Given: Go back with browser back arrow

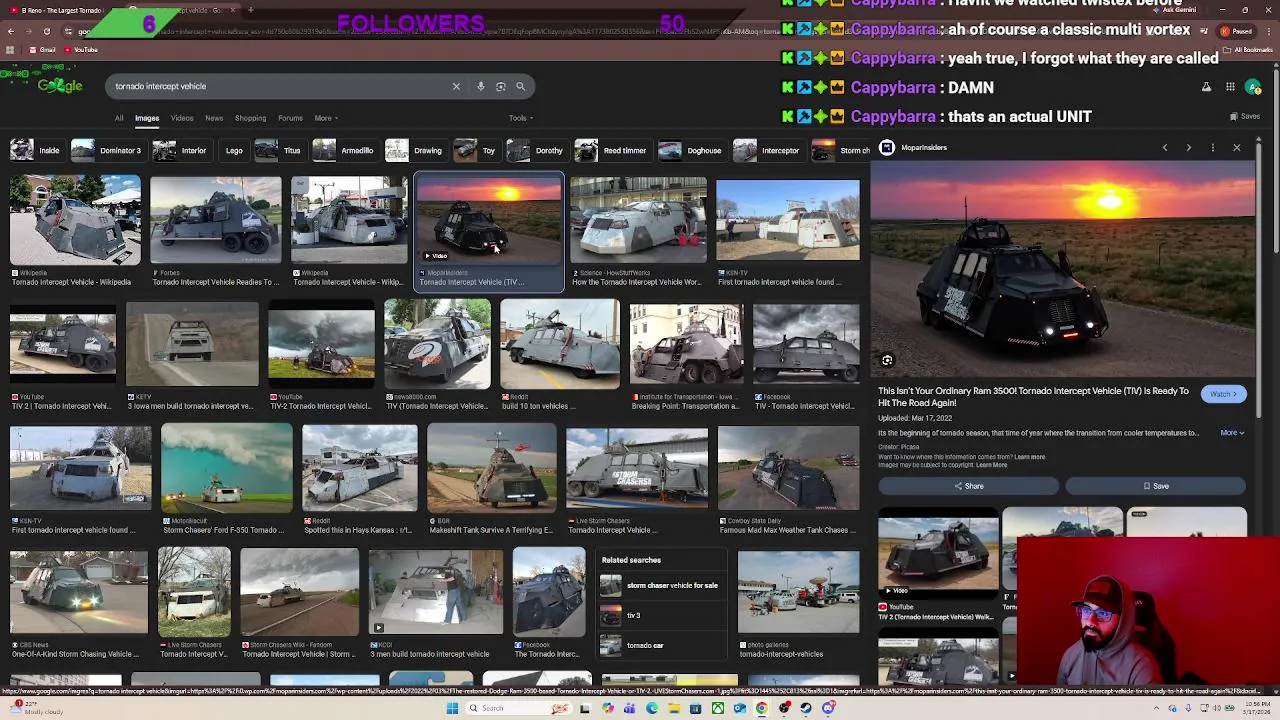Looking at the screenshot, I should [10, 31].
